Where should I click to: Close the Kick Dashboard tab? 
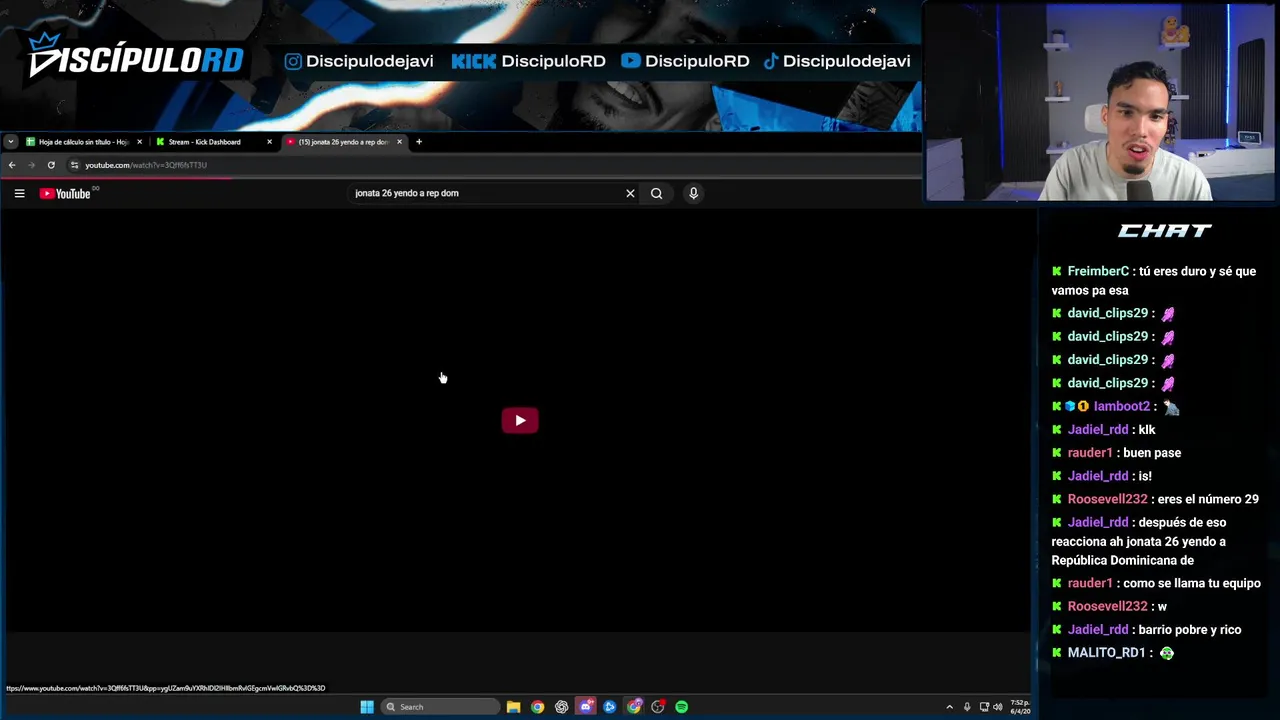(x=269, y=142)
